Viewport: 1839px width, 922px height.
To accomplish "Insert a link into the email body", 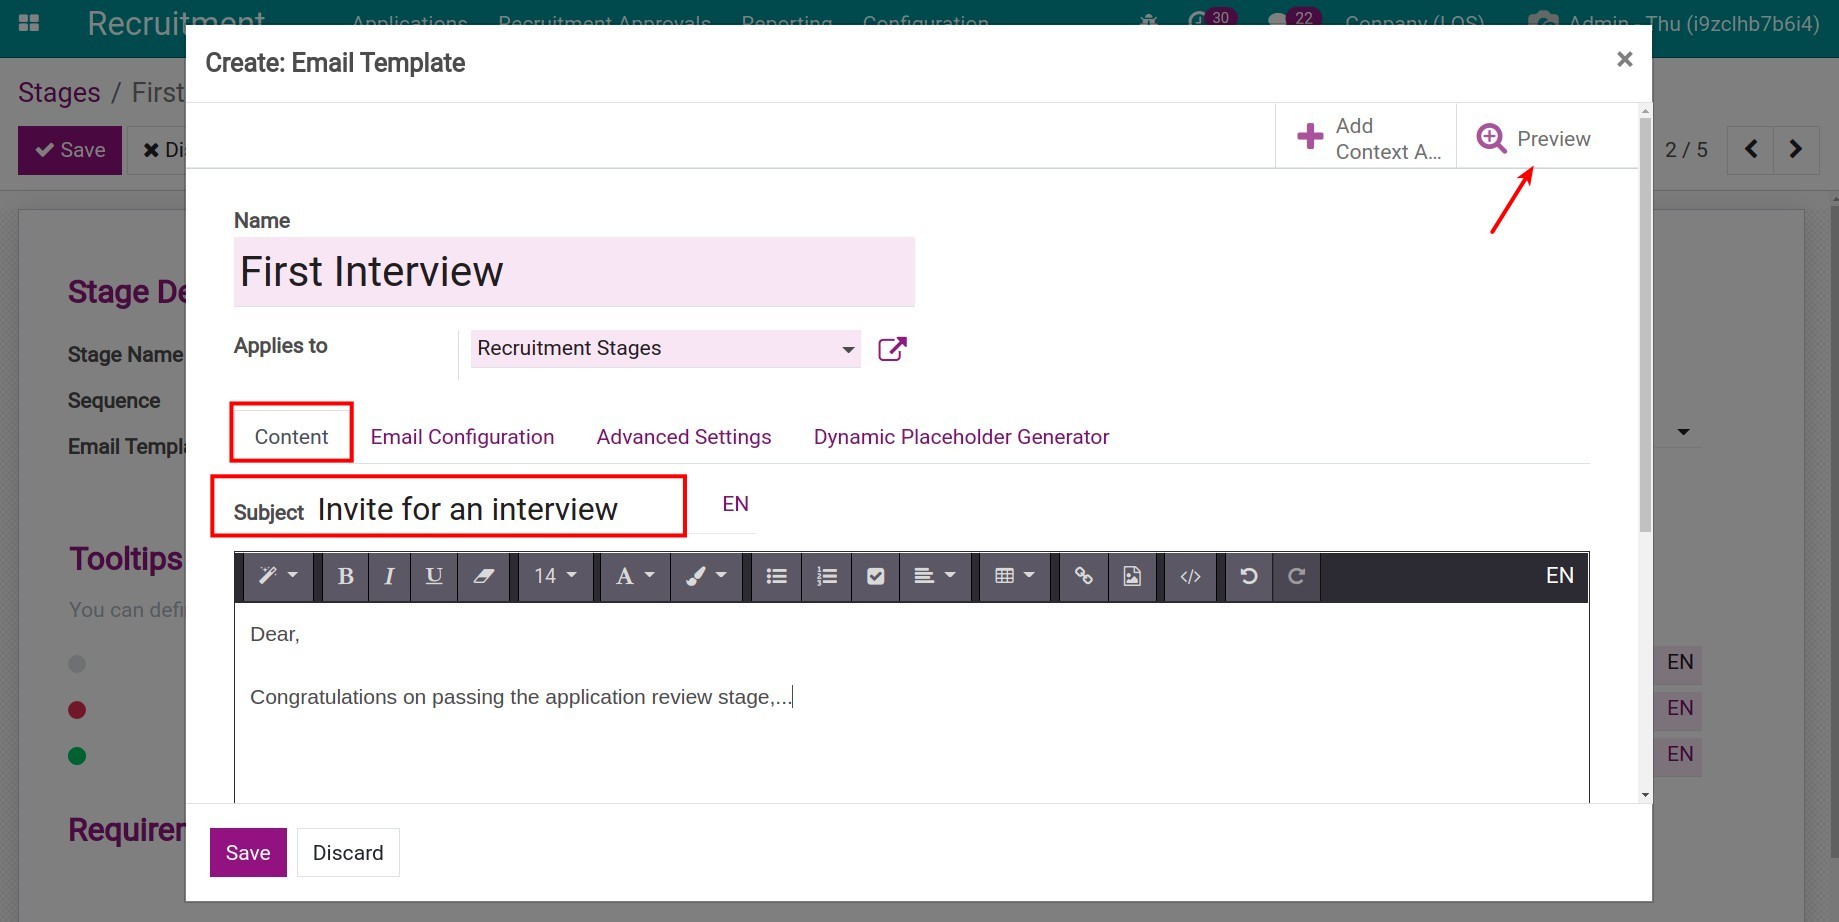I will click(x=1083, y=576).
